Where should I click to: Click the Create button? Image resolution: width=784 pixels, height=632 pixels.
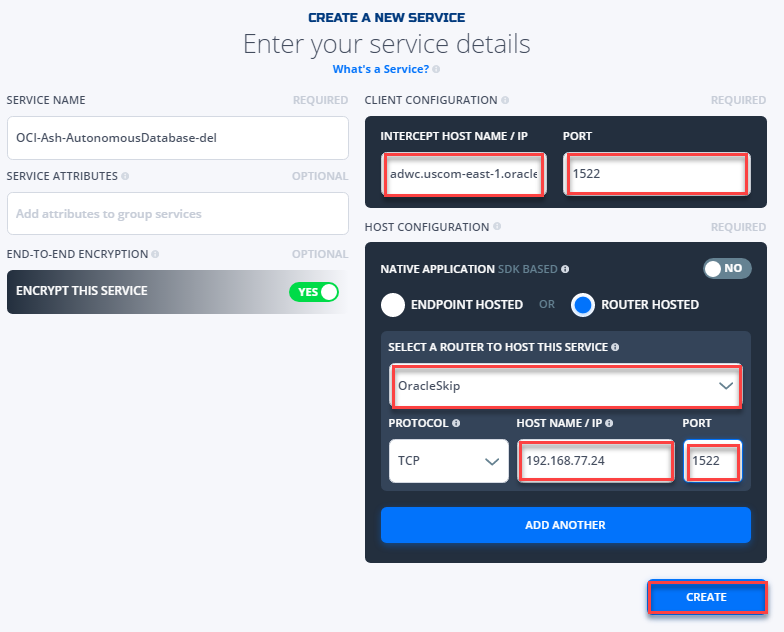point(706,597)
